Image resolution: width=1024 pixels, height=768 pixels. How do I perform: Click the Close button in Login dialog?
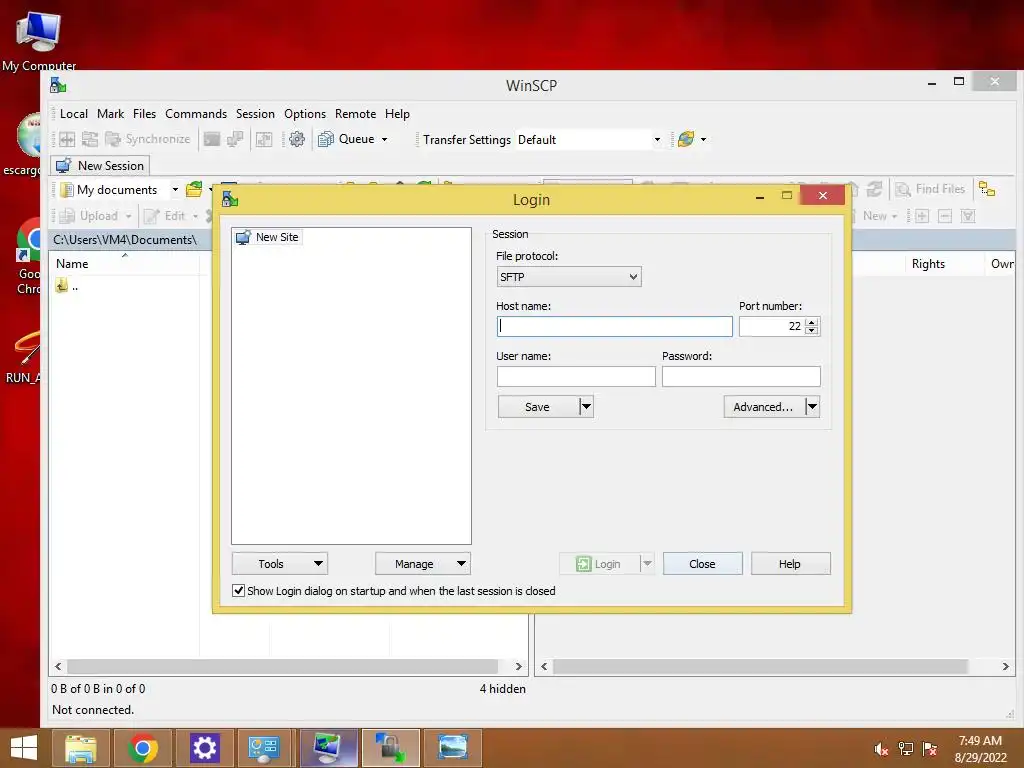coord(703,564)
